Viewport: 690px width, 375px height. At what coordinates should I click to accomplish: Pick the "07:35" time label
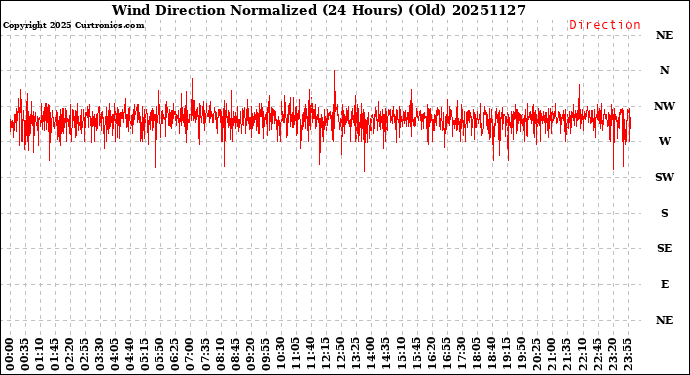206,355
